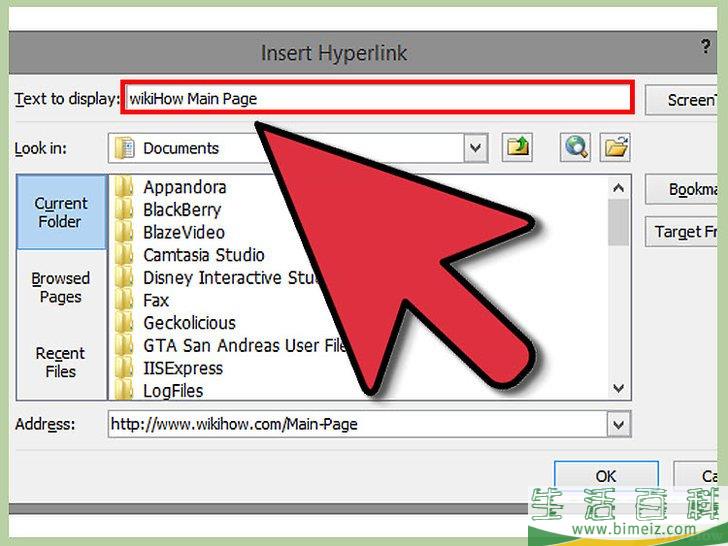Select the BlazeVideo folder

point(170,232)
